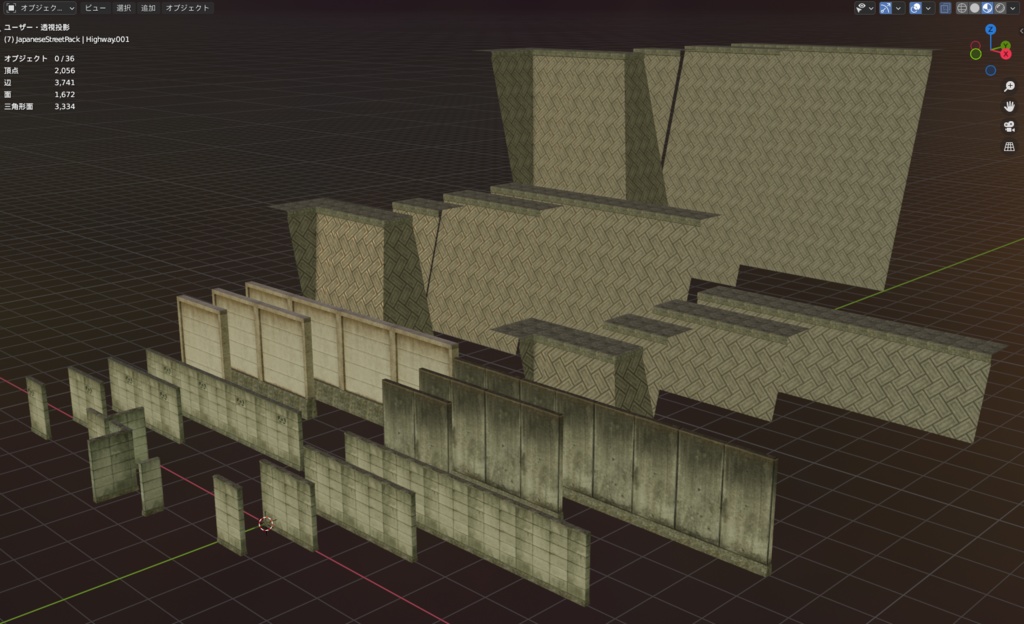Click the 三角形面 3,334 statistic
Image resolution: width=1024 pixels, height=624 pixels.
pyautogui.click(x=39, y=106)
